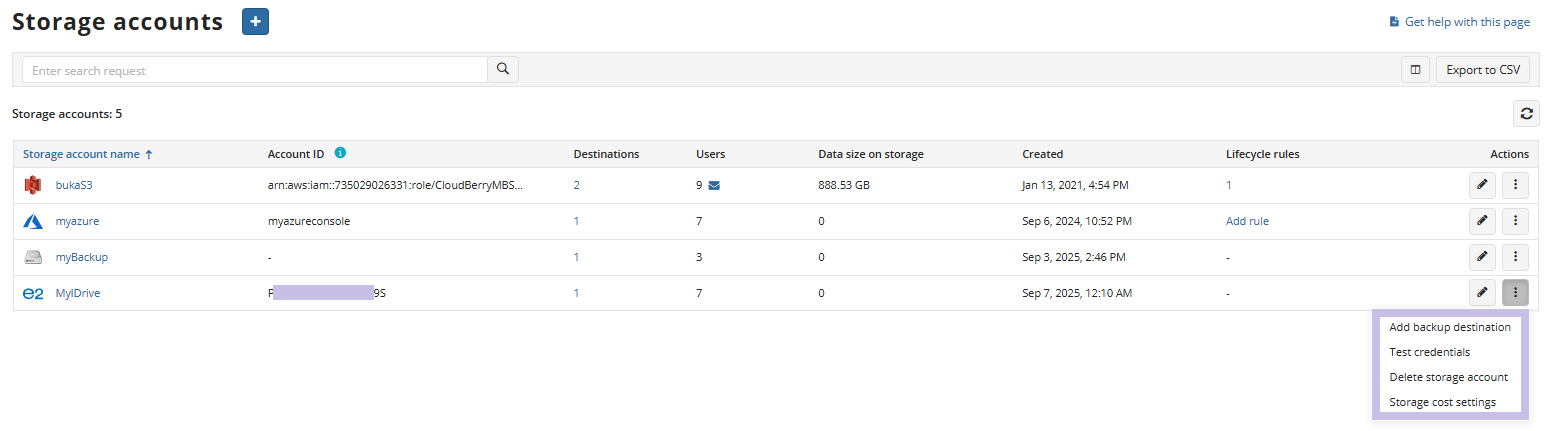Click the Export to CSV button
The image size is (1549, 431).
tap(1482, 70)
